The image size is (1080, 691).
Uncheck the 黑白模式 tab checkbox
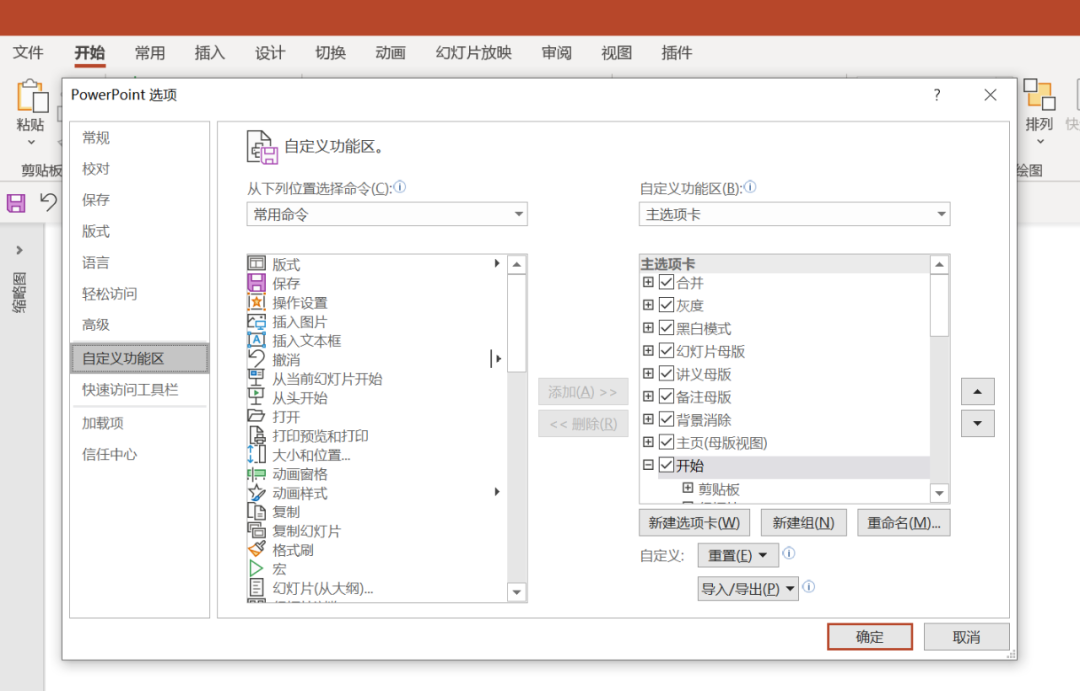pos(666,327)
